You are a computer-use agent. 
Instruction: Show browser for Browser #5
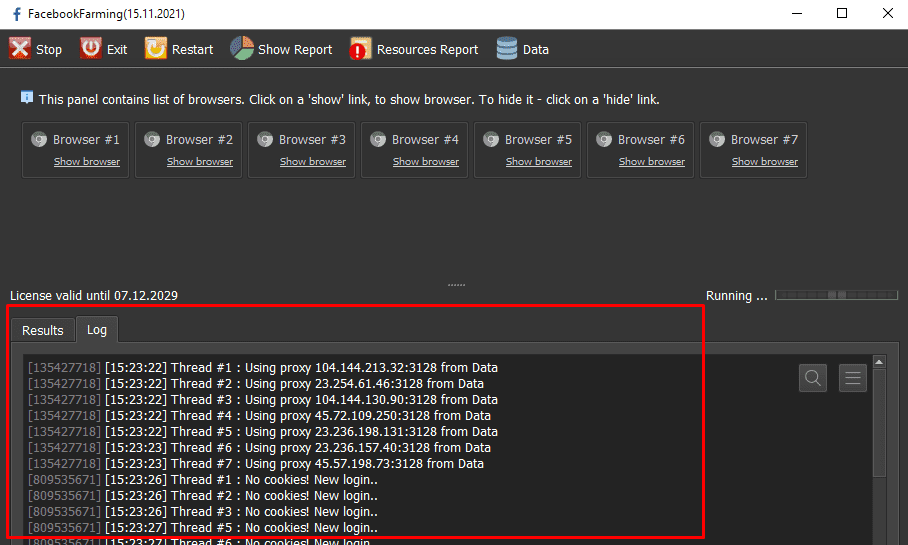(539, 162)
